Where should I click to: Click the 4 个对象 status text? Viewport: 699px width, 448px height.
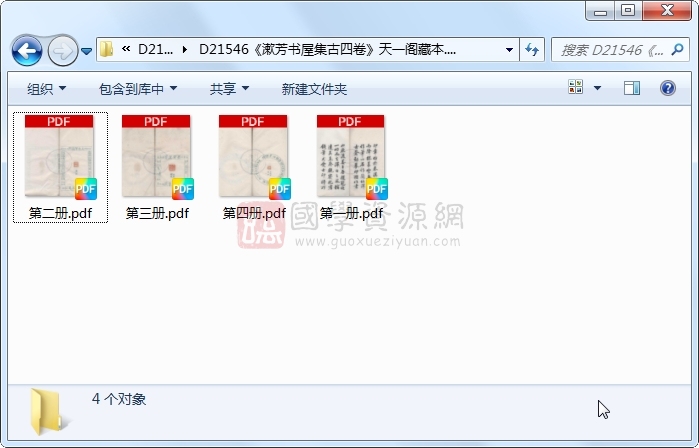tap(119, 399)
